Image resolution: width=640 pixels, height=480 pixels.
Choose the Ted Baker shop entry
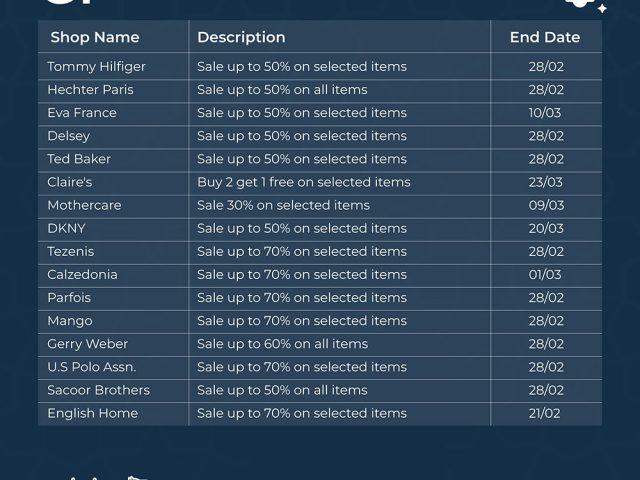(x=79, y=159)
